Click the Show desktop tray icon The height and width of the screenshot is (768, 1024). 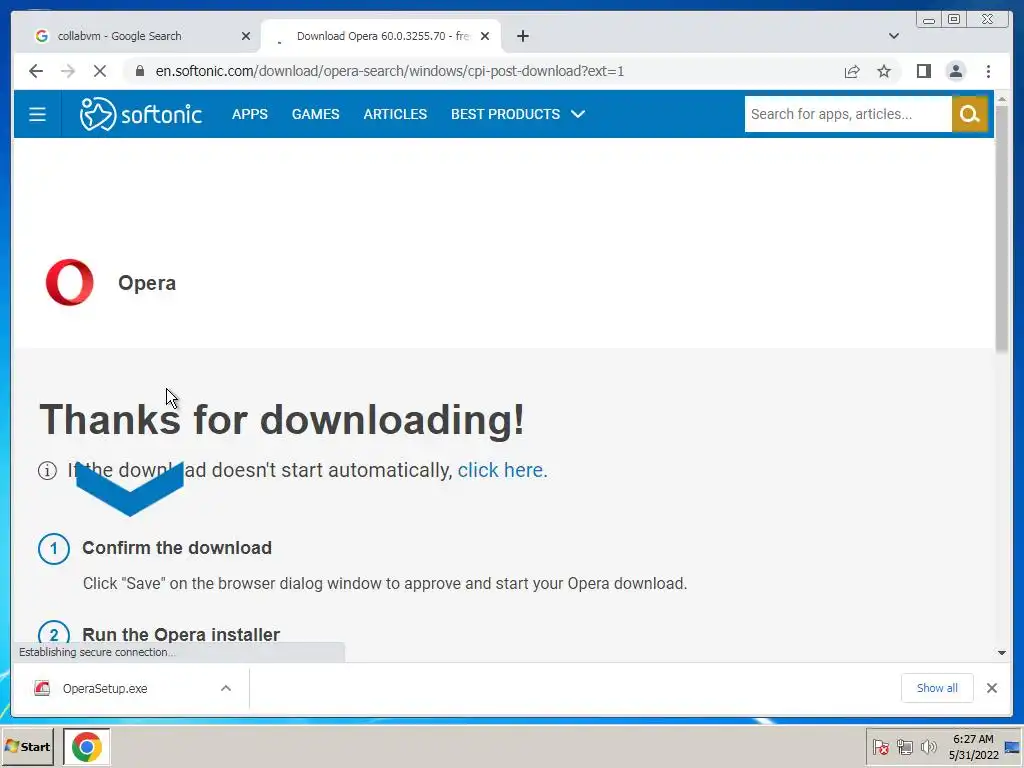[x=1012, y=746]
